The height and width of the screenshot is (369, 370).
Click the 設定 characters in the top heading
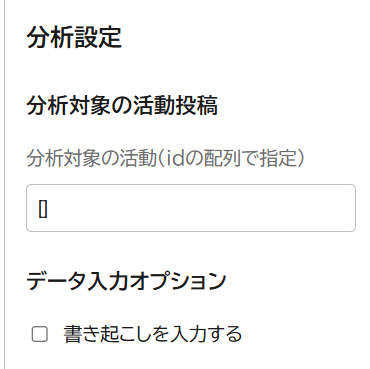[x=98, y=37]
